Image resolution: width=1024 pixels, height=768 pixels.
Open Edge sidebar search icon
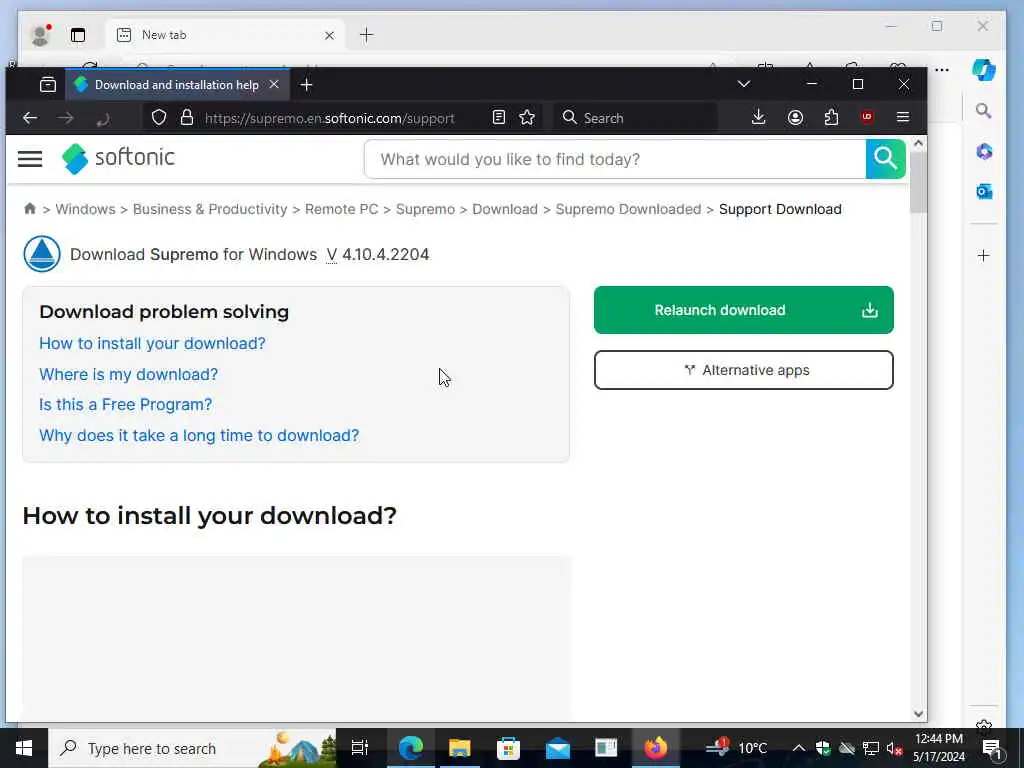tap(984, 111)
